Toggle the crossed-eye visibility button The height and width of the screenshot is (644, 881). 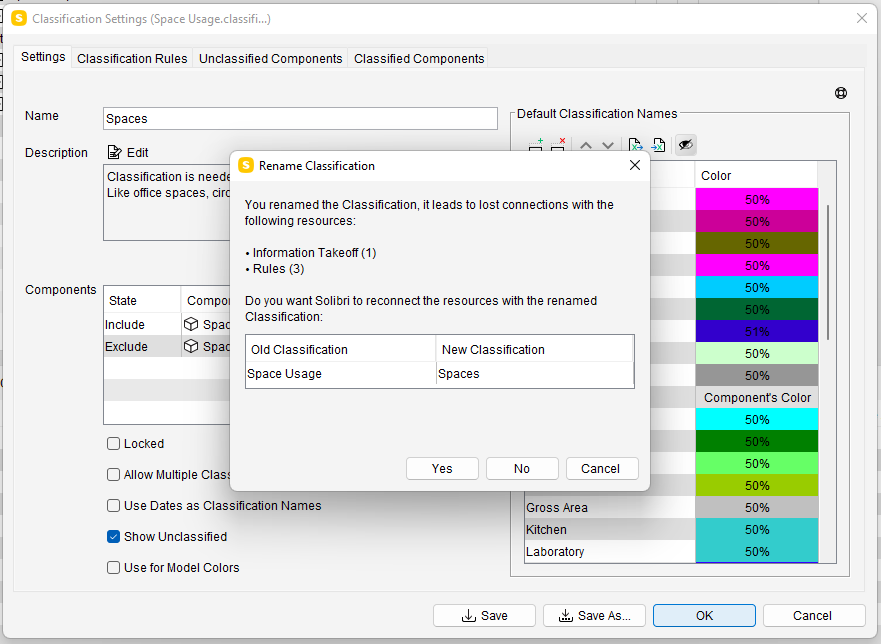pos(685,145)
